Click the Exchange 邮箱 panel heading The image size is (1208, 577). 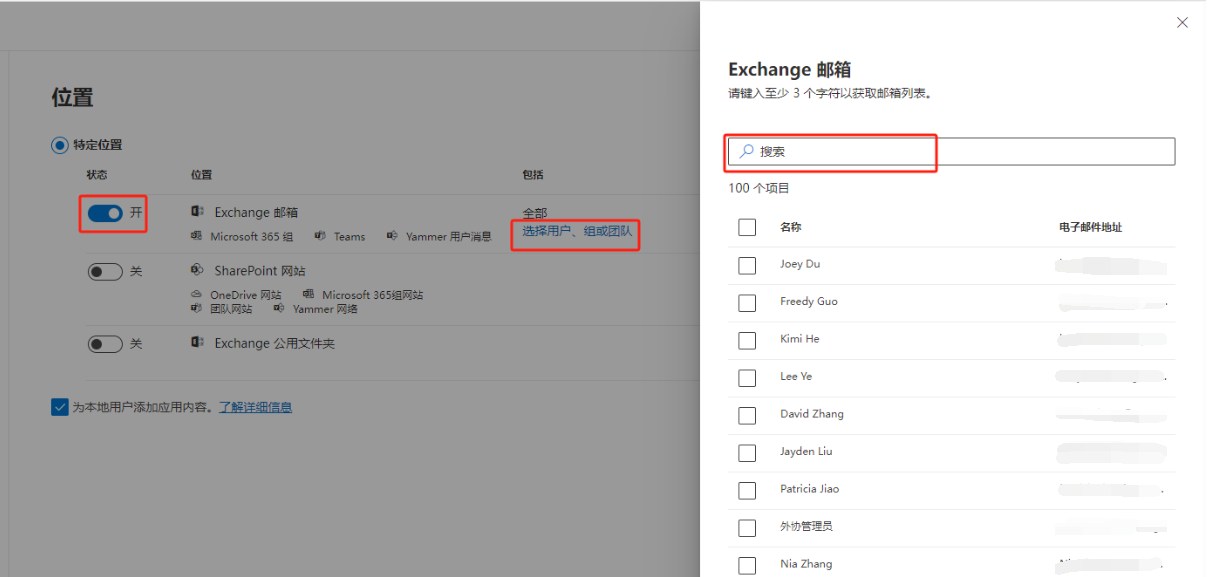[790, 70]
